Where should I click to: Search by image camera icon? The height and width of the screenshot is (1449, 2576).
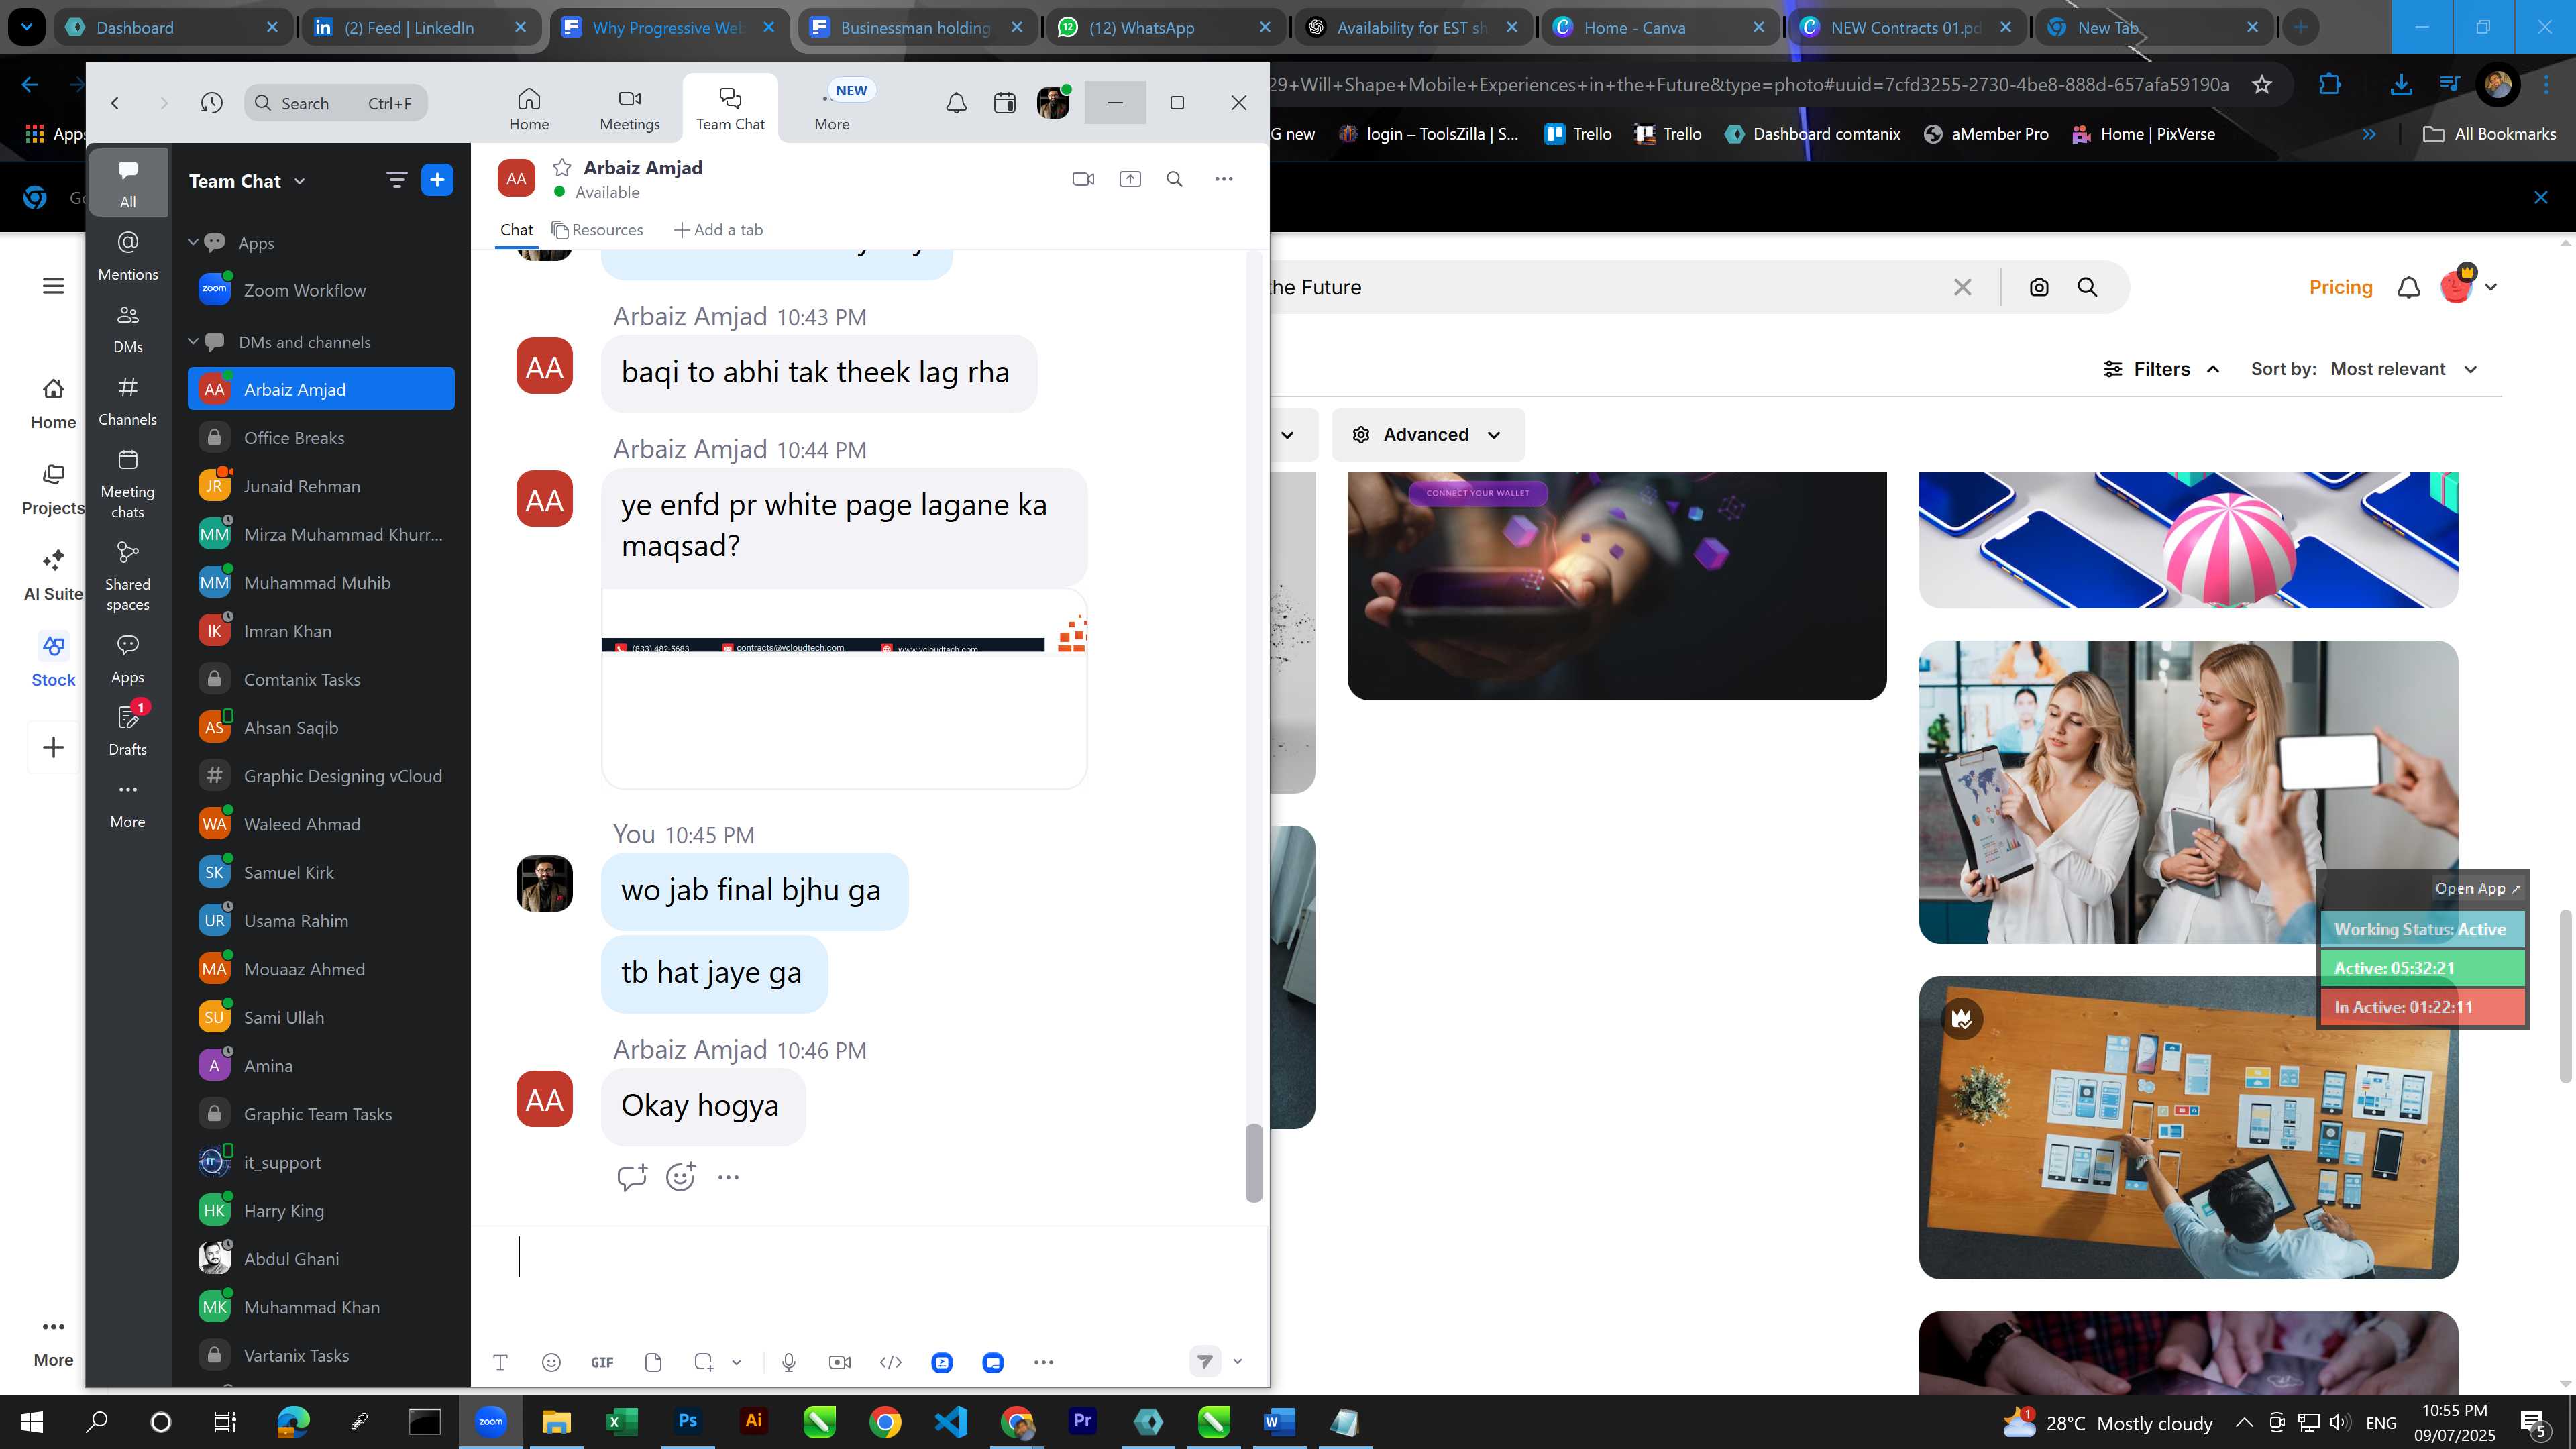click(x=2039, y=287)
